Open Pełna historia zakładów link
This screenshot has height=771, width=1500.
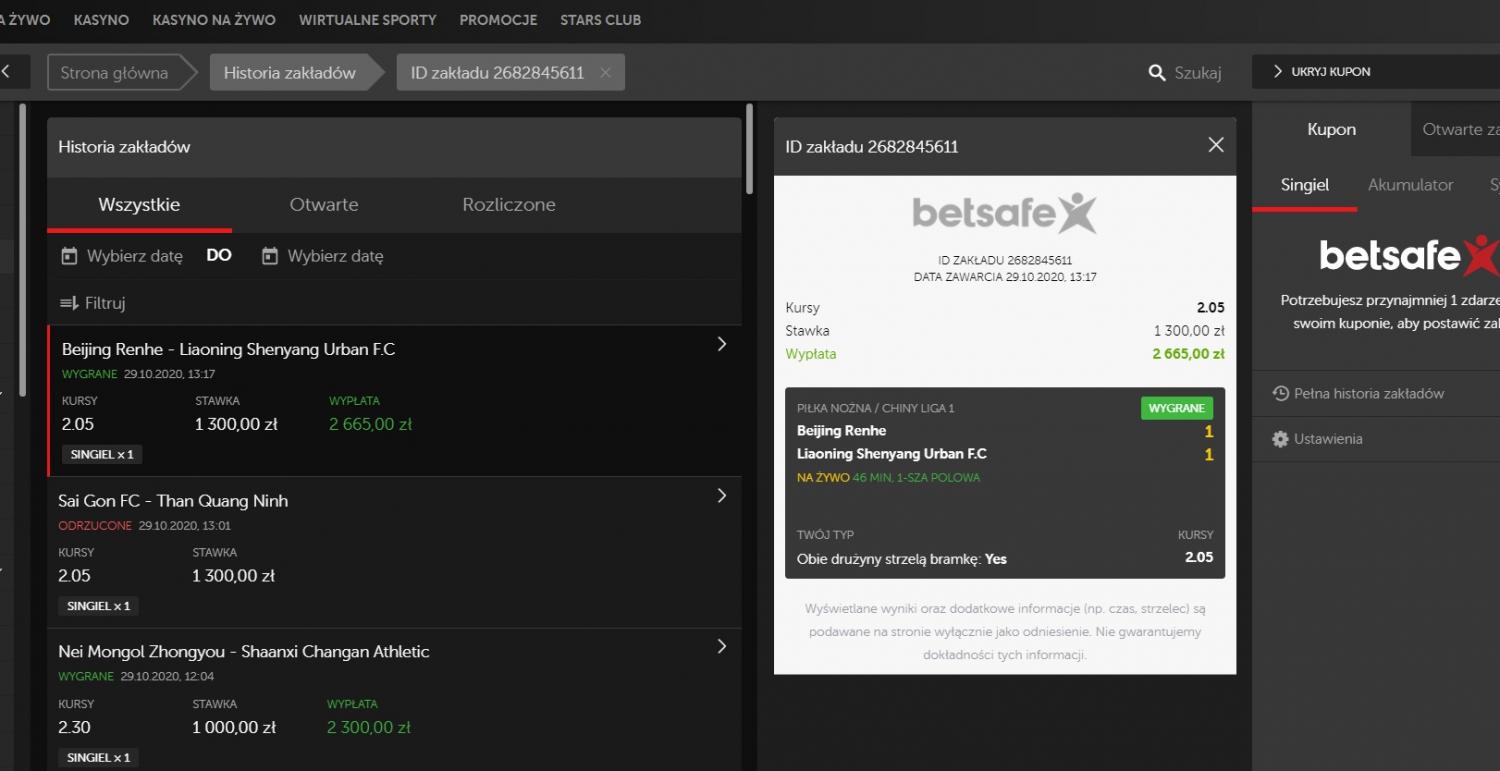click(x=1369, y=394)
